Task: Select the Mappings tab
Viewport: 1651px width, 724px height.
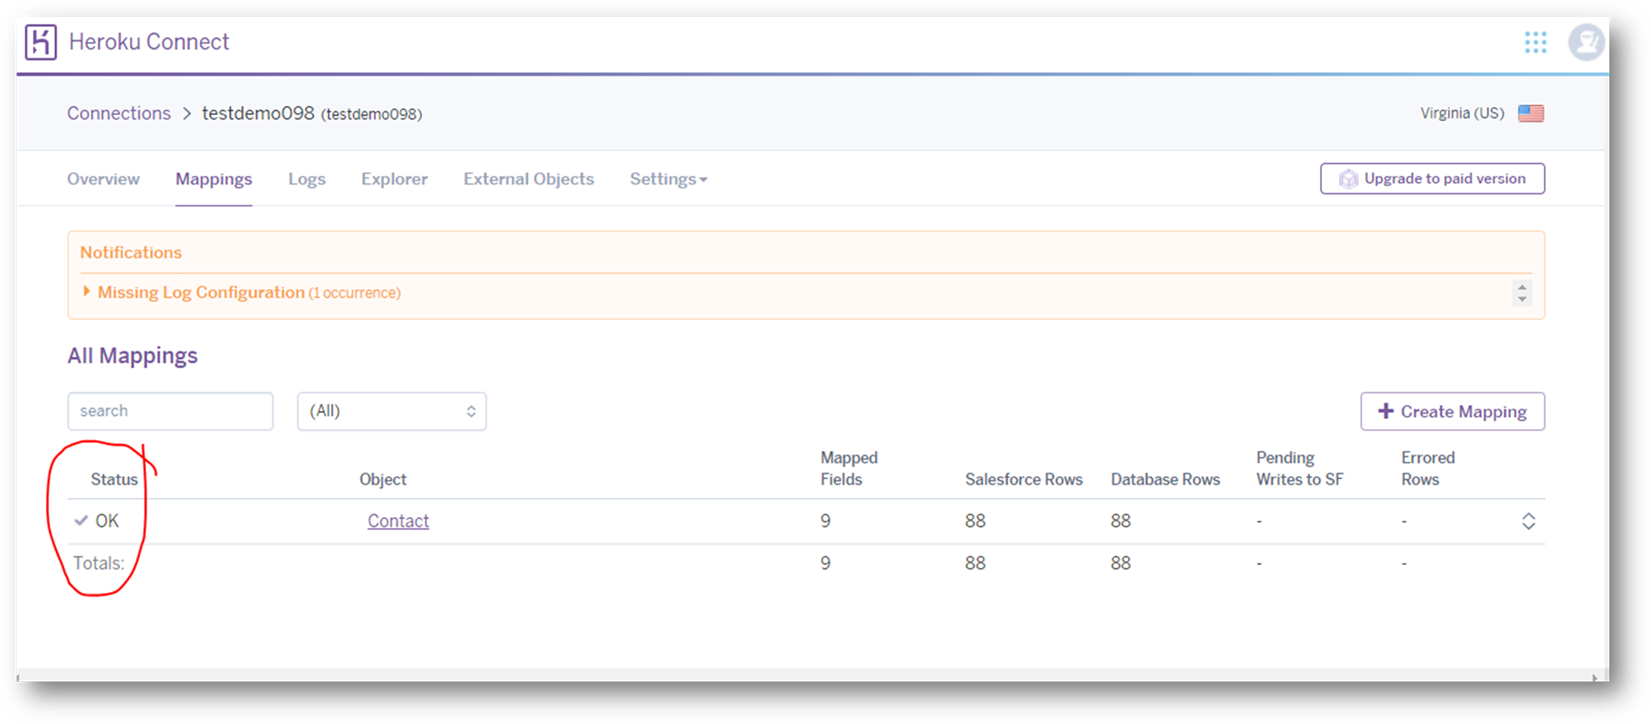Action: click(214, 179)
